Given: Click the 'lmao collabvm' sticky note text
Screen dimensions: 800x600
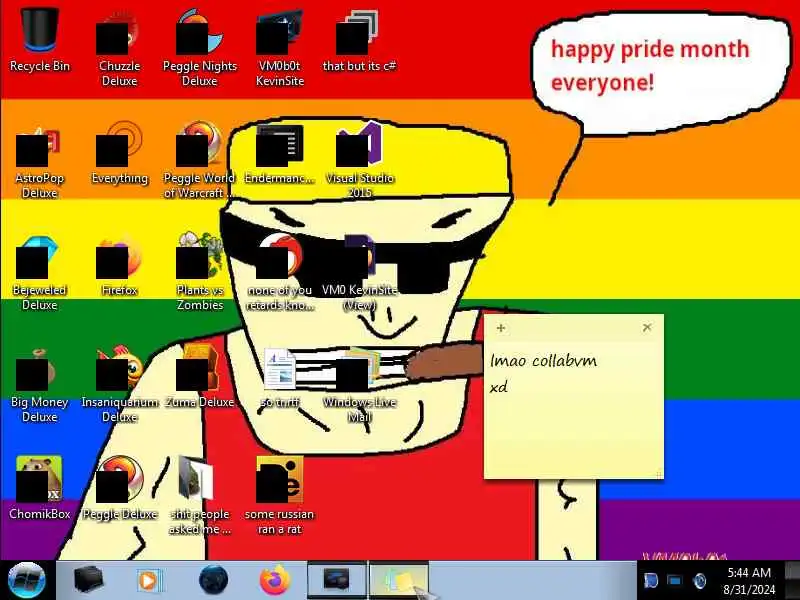Looking at the screenshot, I should 543,361.
